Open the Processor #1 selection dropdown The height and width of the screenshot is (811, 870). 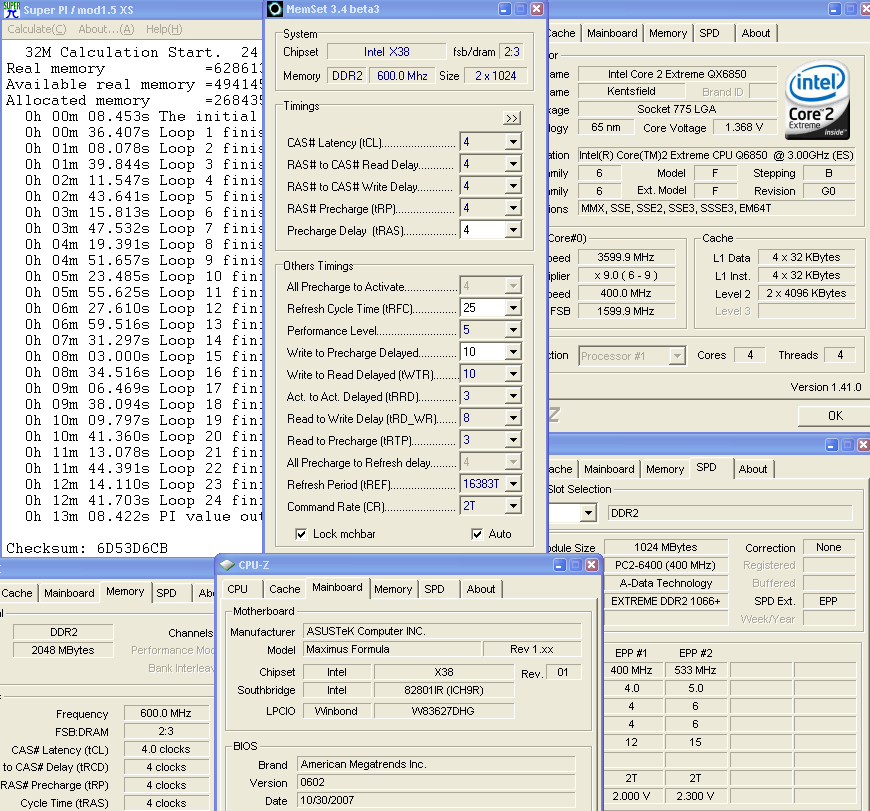pos(676,356)
